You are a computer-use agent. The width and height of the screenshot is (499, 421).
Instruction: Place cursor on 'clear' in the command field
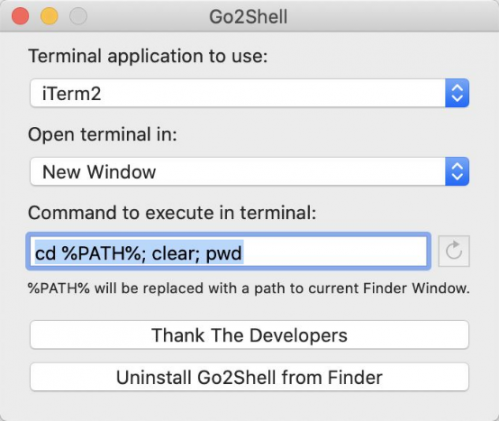coord(175,253)
